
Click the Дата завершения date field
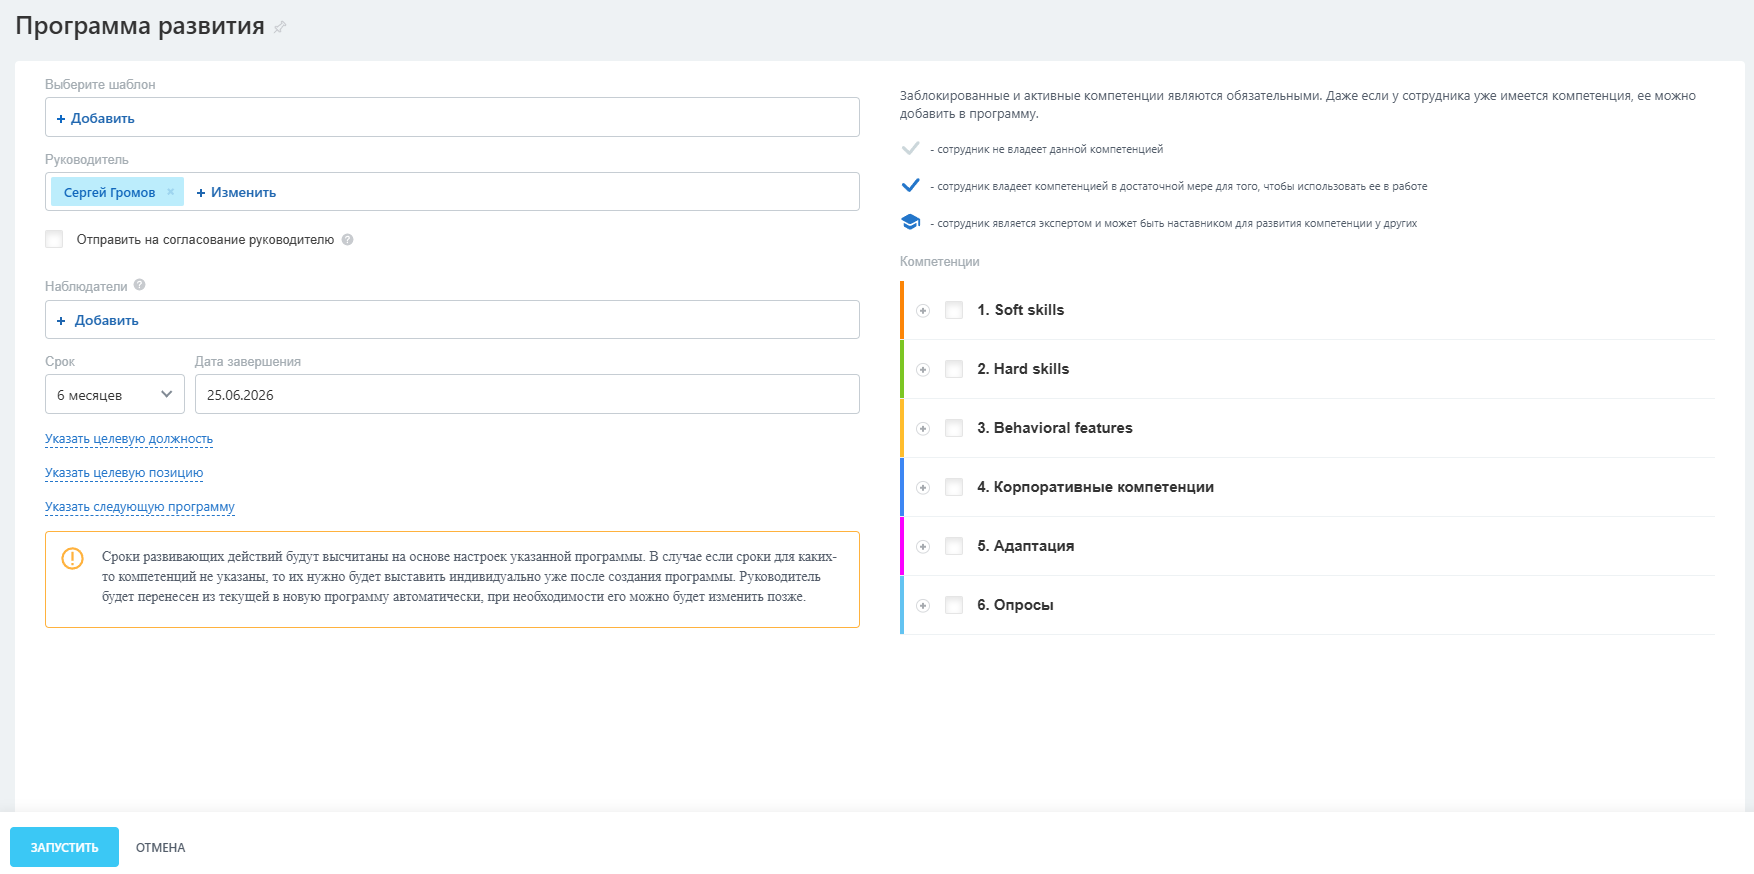(527, 394)
